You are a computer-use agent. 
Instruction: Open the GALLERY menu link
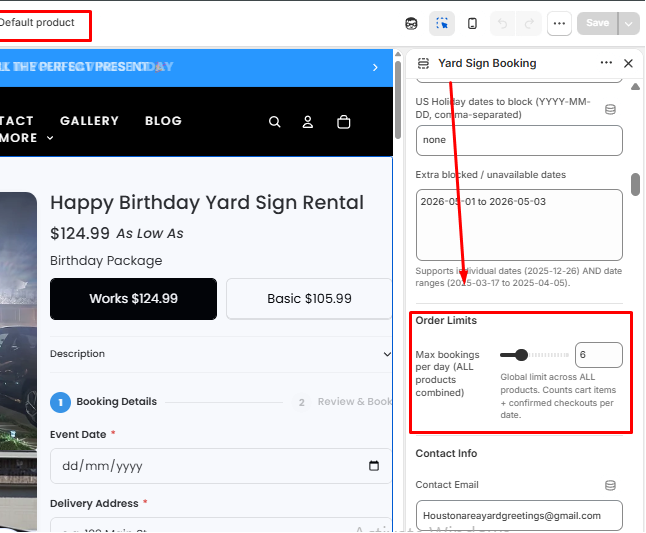coord(89,121)
